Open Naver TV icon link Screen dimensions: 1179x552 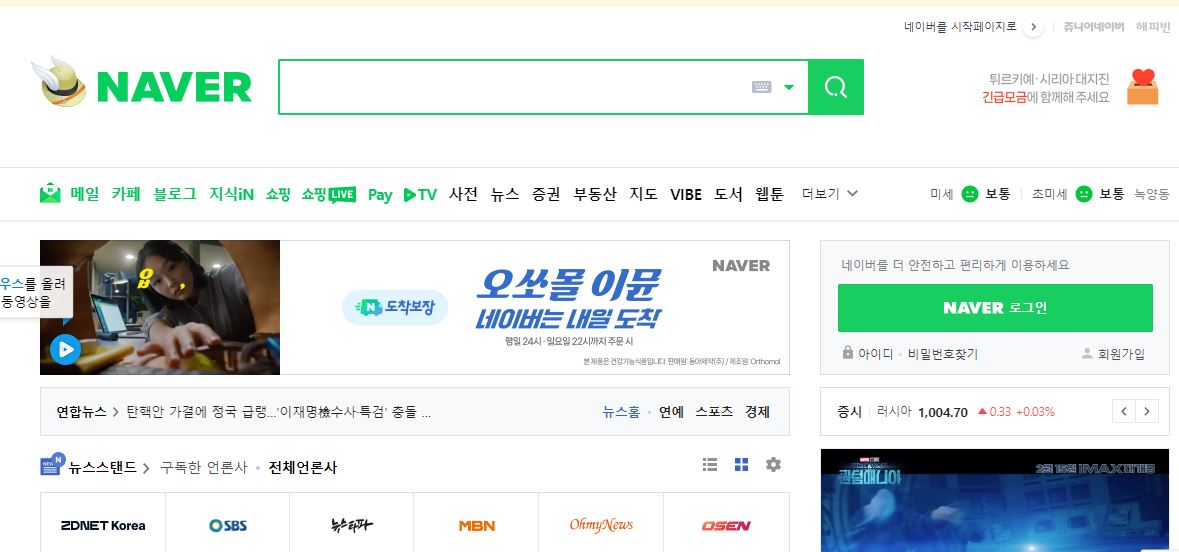tap(420, 195)
